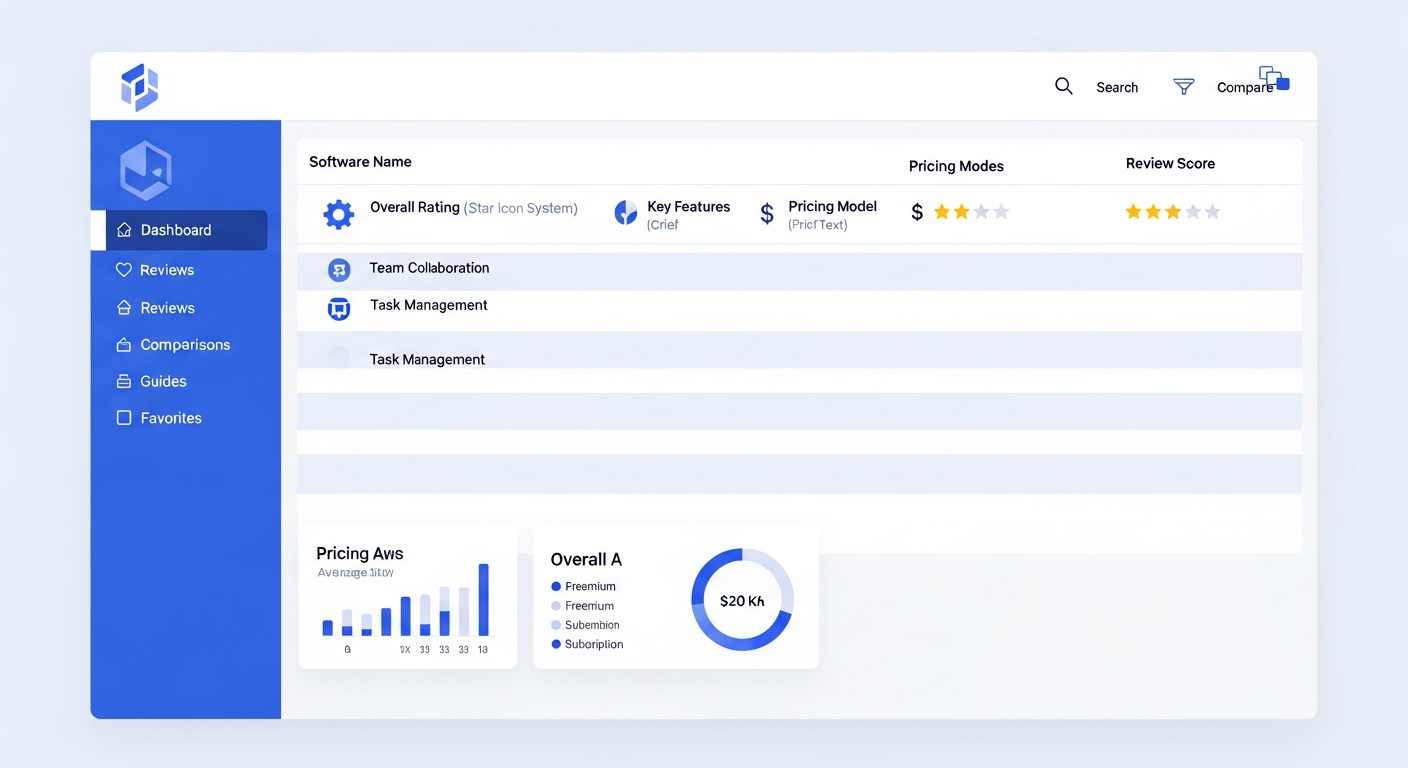Click the dollar icon beside Pricing Model

767,213
